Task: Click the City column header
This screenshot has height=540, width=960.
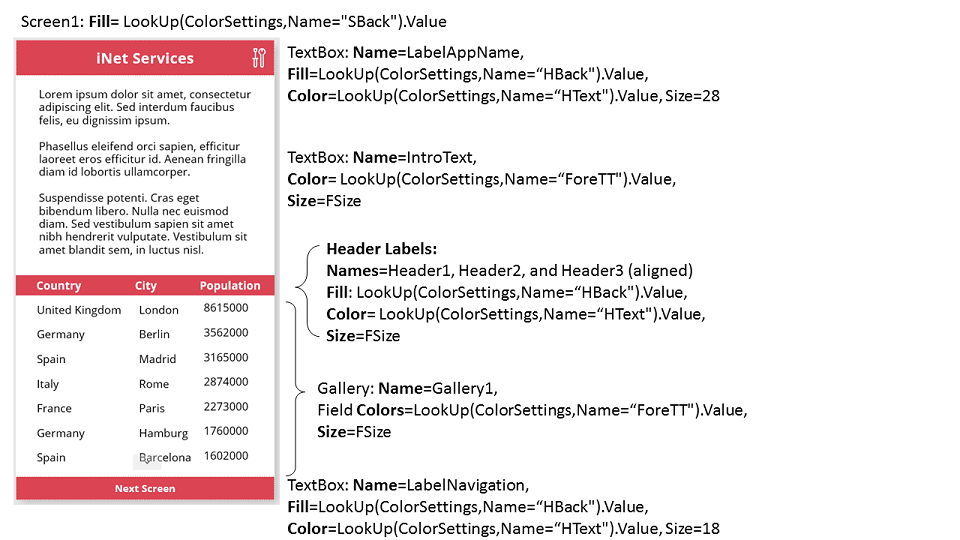Action: [146, 286]
